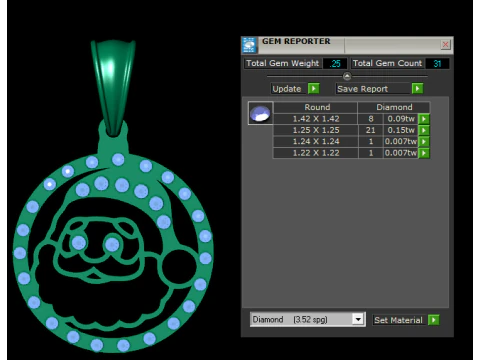Click the Set Material button label
The image size is (480, 360).
398,320
